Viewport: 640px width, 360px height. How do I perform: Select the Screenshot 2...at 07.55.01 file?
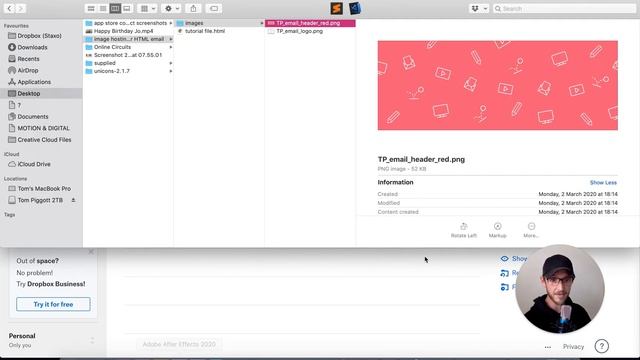coord(128,55)
